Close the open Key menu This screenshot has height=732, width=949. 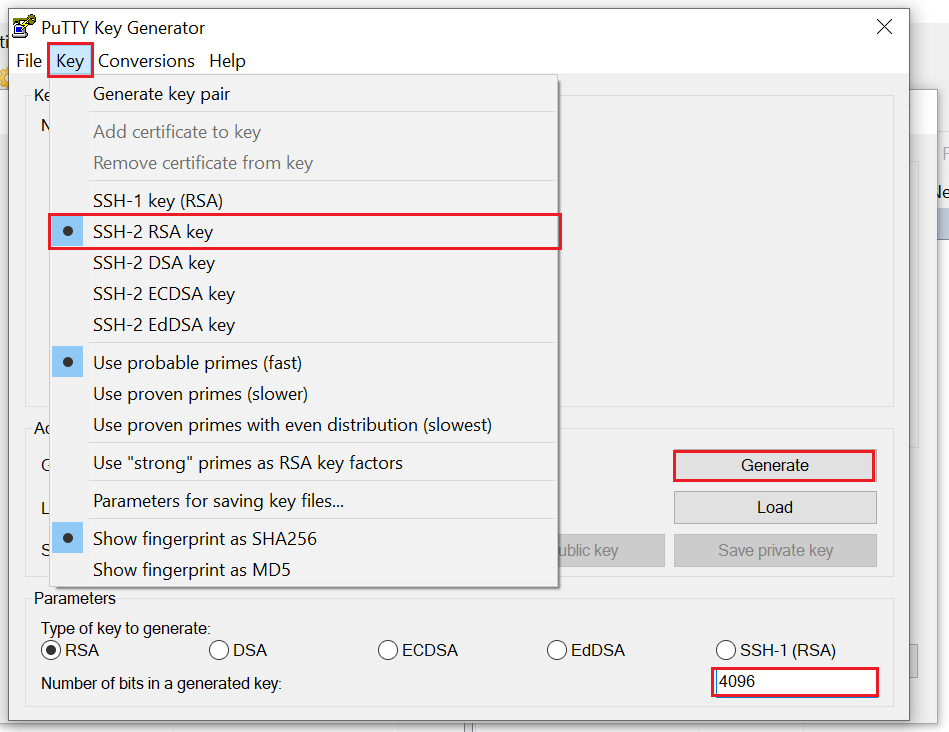click(x=70, y=61)
